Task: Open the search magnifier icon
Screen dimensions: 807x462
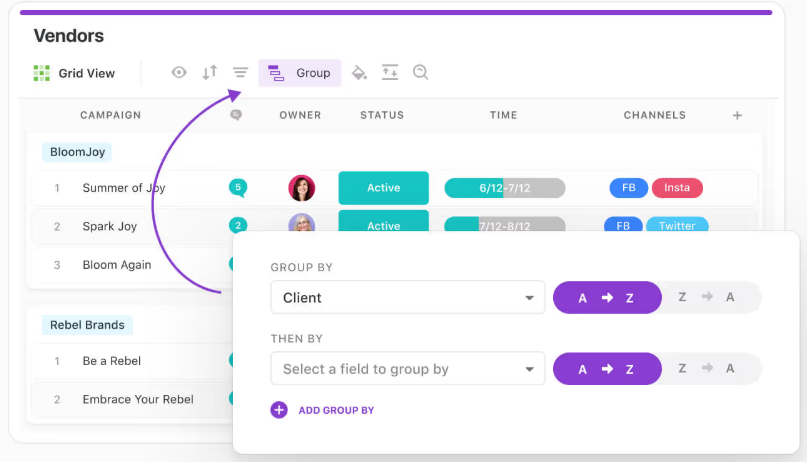Action: (421, 72)
